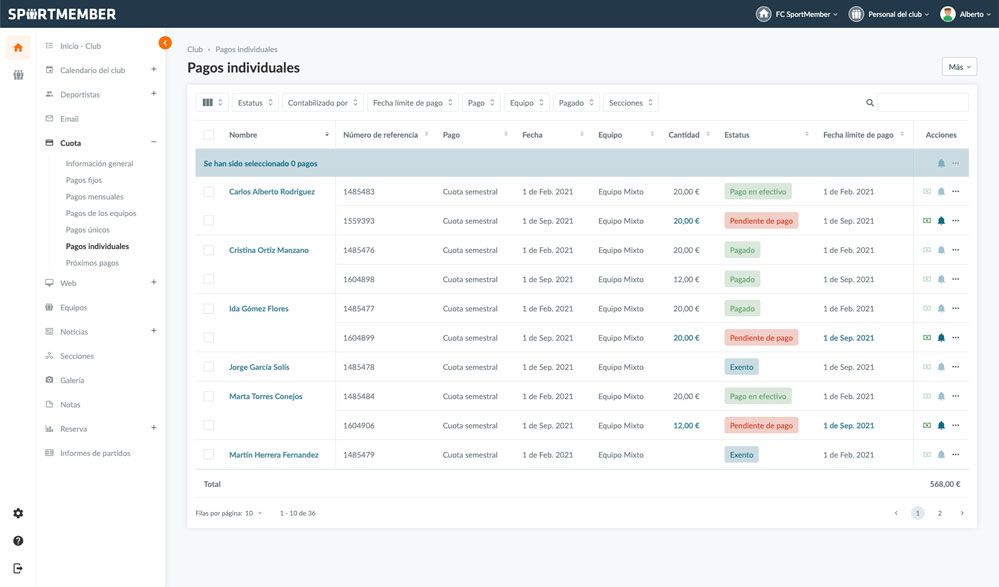
Task: Tick checkbox for payment 1604898 row
Action: (209, 279)
